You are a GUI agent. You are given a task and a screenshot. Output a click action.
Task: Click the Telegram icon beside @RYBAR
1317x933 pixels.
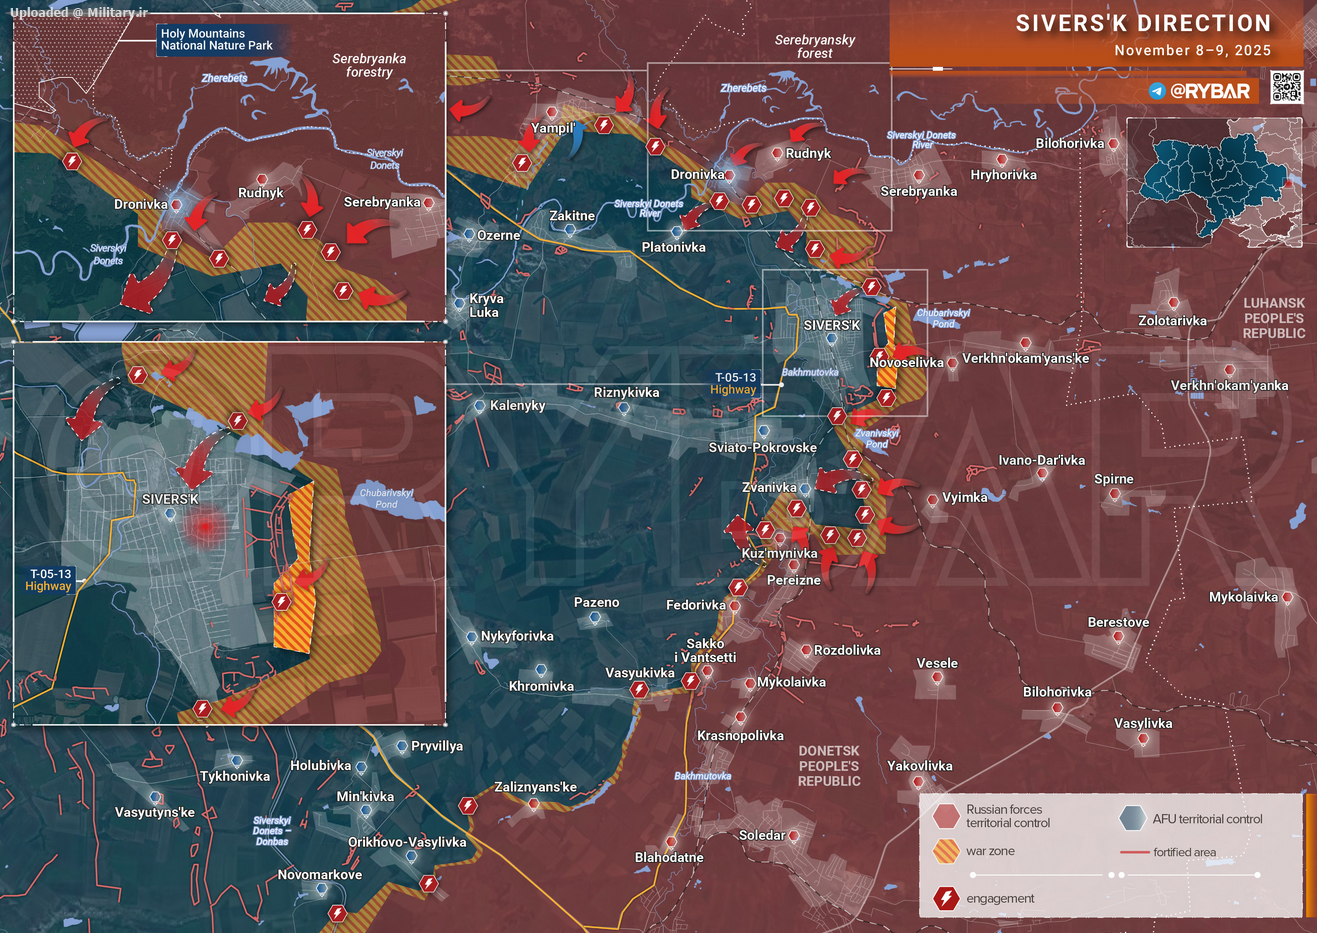(x=1157, y=91)
